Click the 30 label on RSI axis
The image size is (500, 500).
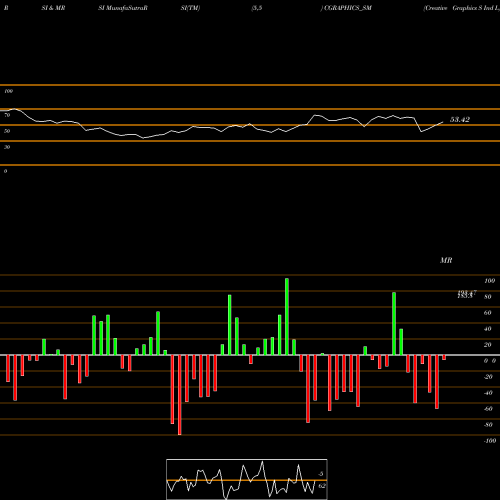pyautogui.click(x=7, y=147)
